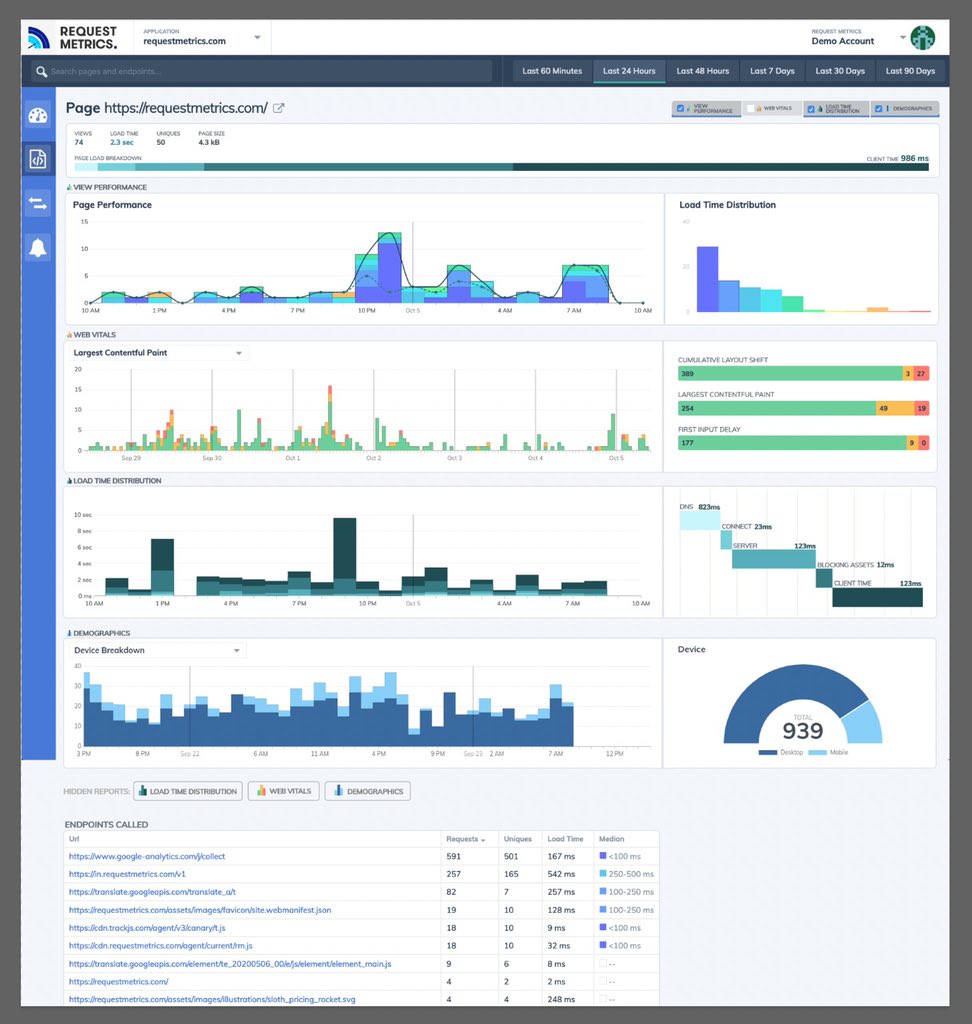Show hidden Demographics report
The height and width of the screenshot is (1024, 972).
click(x=368, y=792)
